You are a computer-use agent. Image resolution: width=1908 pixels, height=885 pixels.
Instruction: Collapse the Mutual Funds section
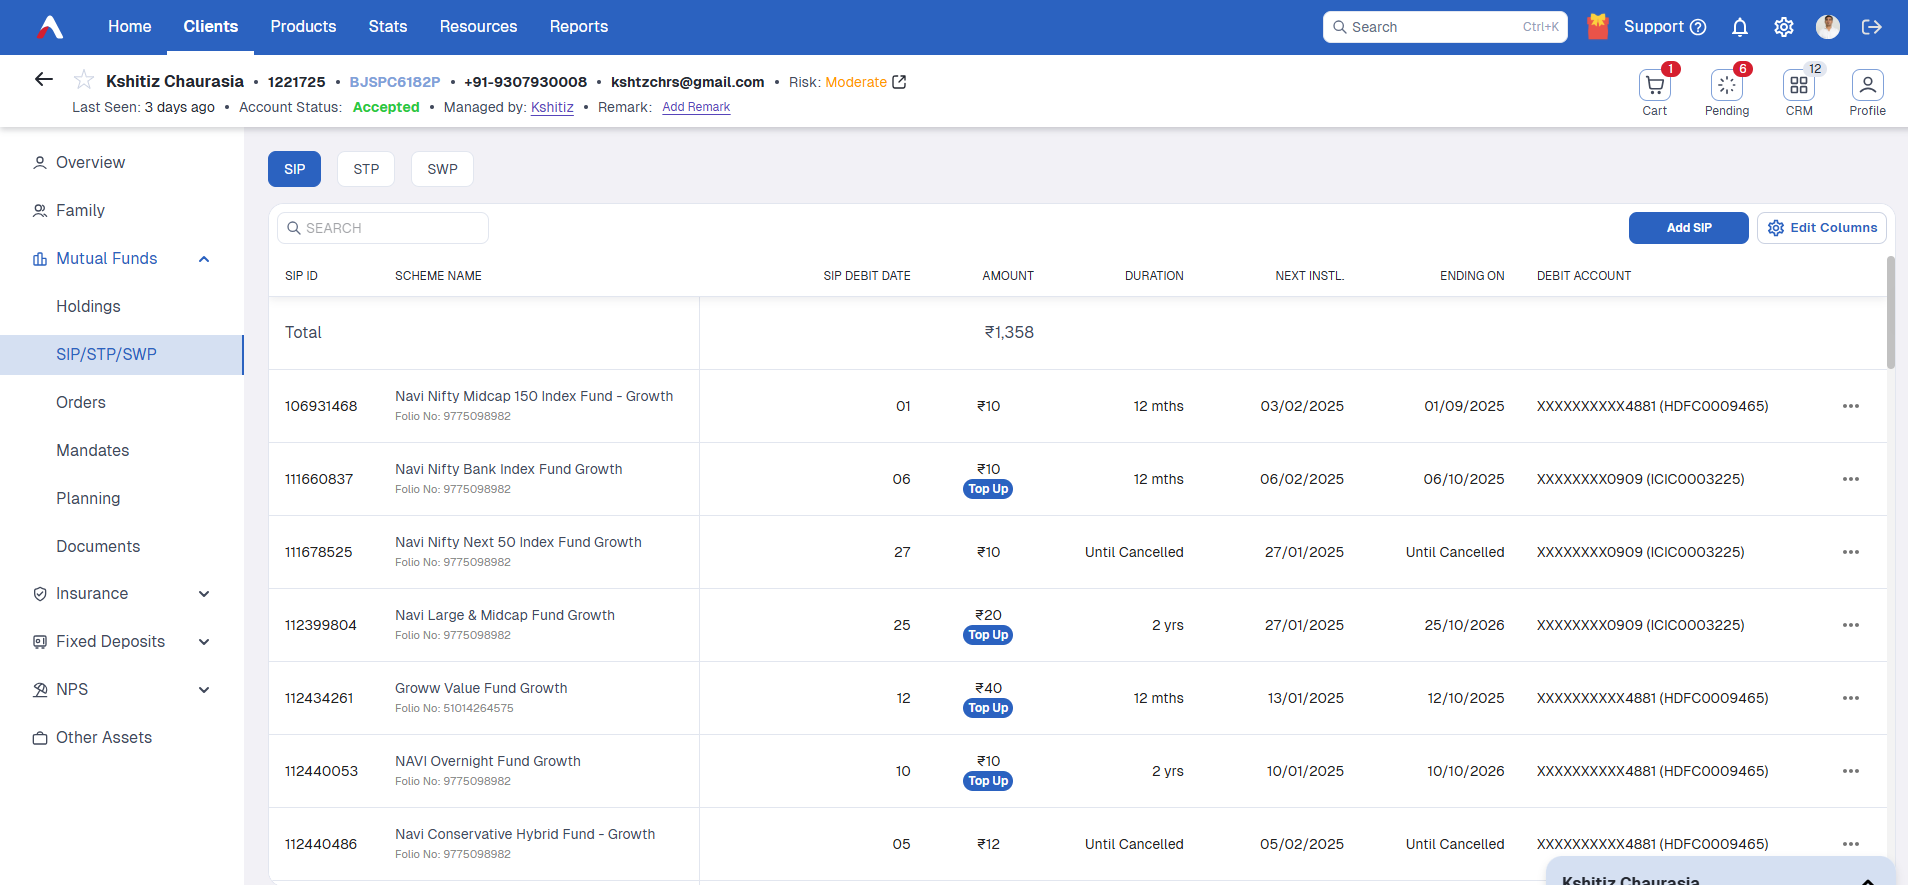204,259
